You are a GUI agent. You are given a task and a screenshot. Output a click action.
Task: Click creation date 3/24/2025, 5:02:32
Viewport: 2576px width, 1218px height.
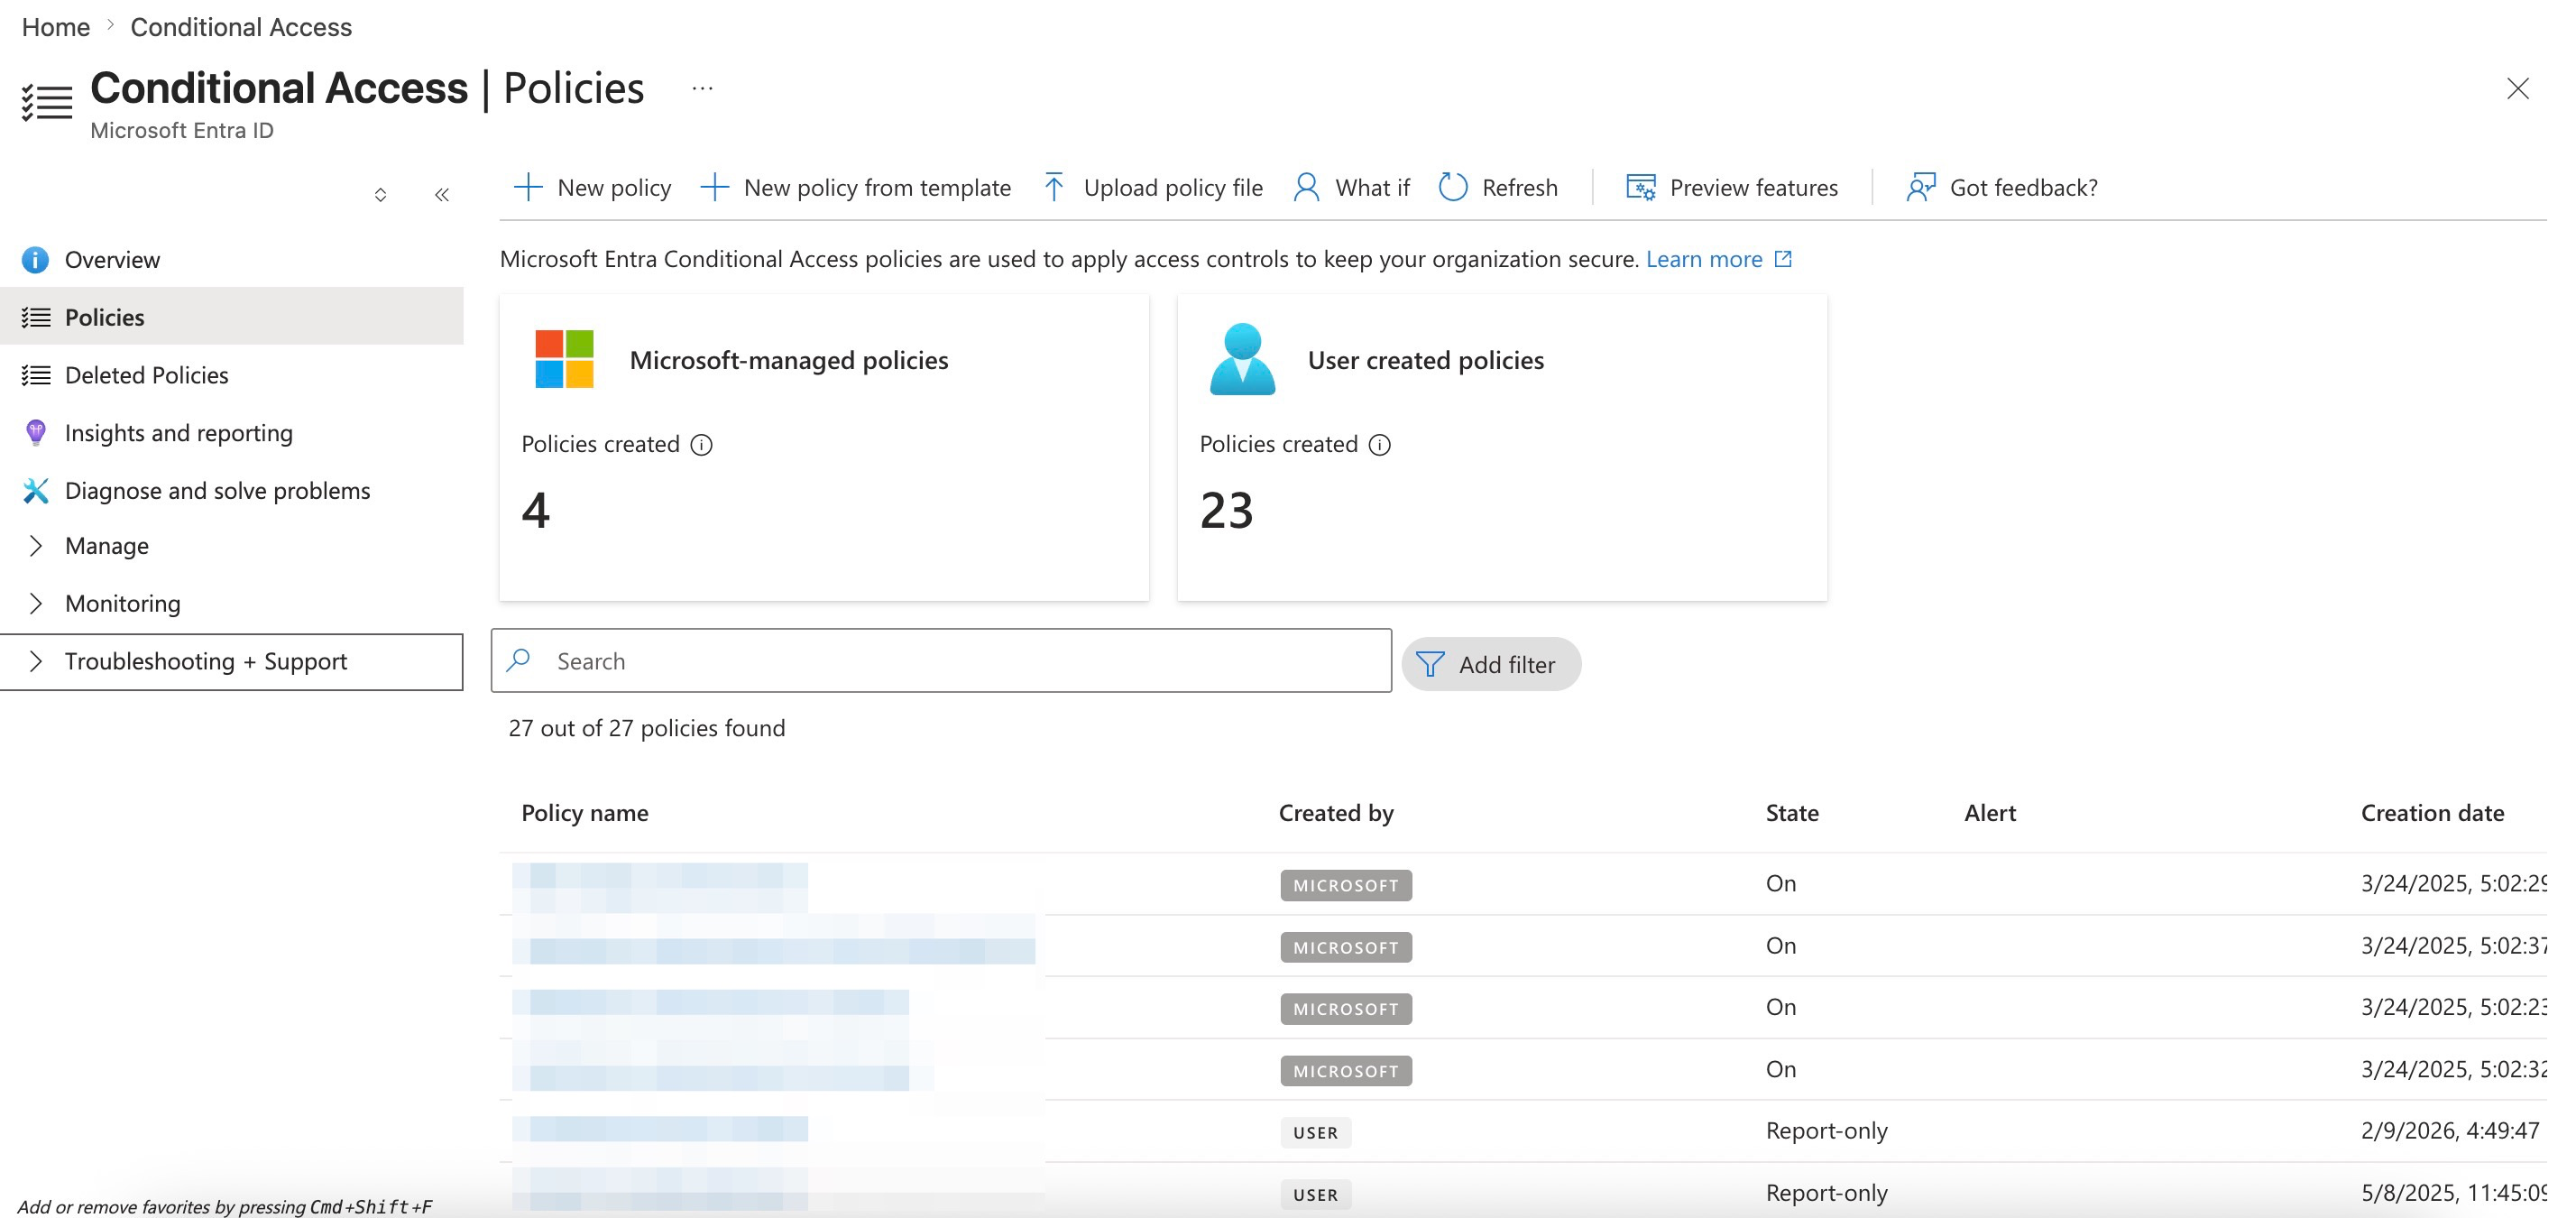(2453, 1069)
